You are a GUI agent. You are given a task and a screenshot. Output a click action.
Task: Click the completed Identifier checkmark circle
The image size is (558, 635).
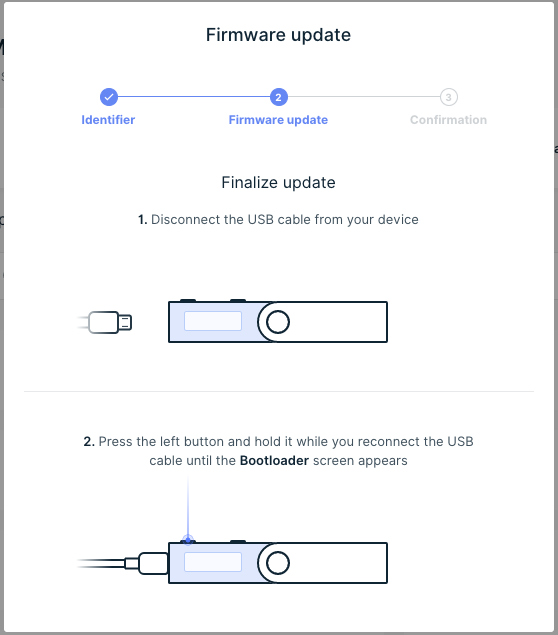[x=109, y=97]
